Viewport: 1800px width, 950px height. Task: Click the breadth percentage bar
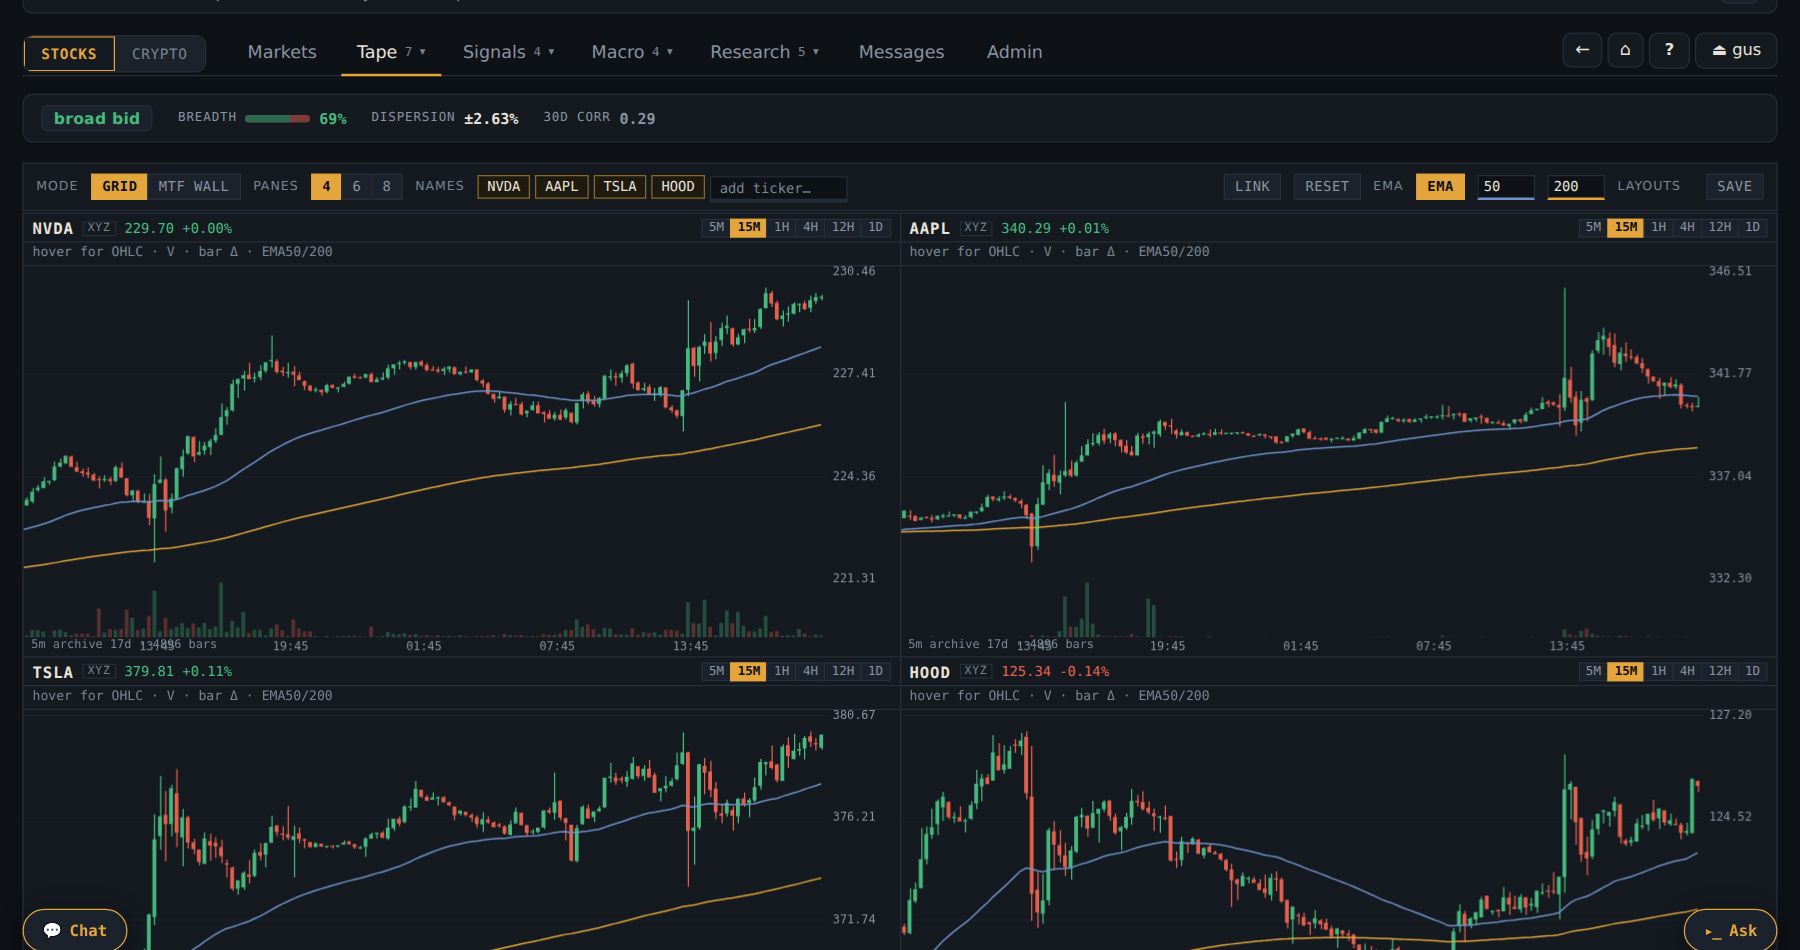277,118
